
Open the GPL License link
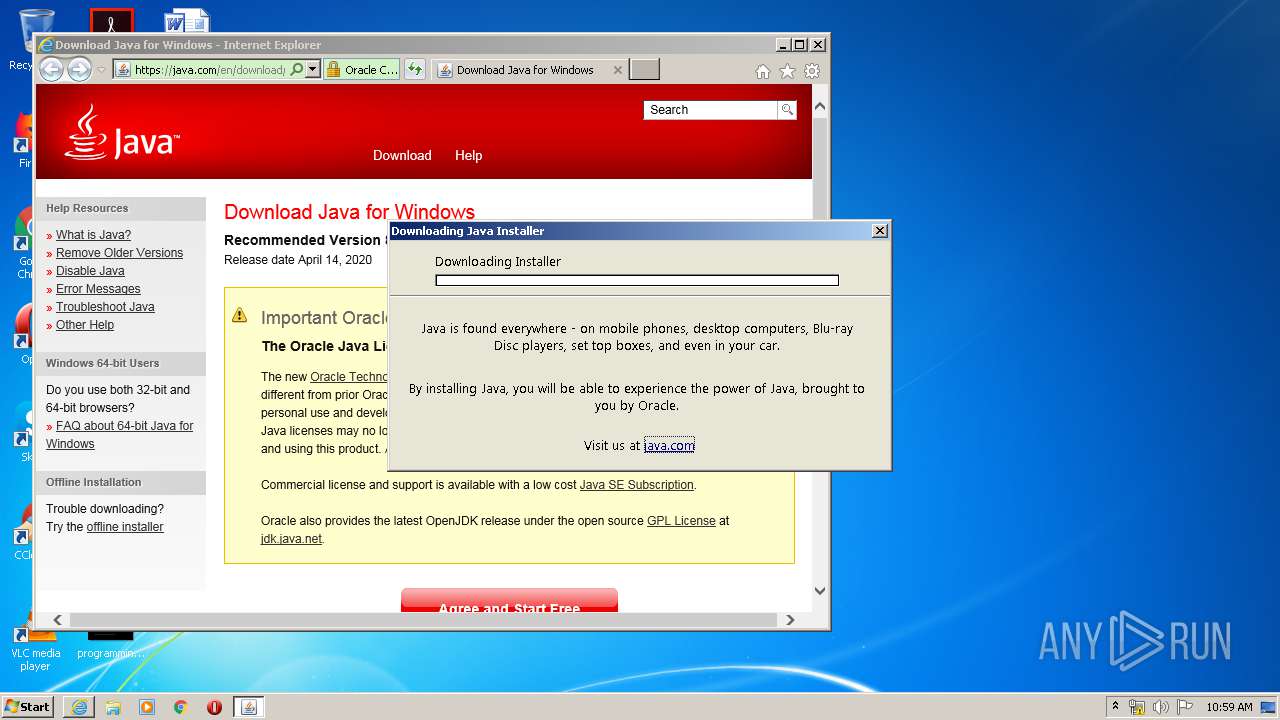pos(681,521)
